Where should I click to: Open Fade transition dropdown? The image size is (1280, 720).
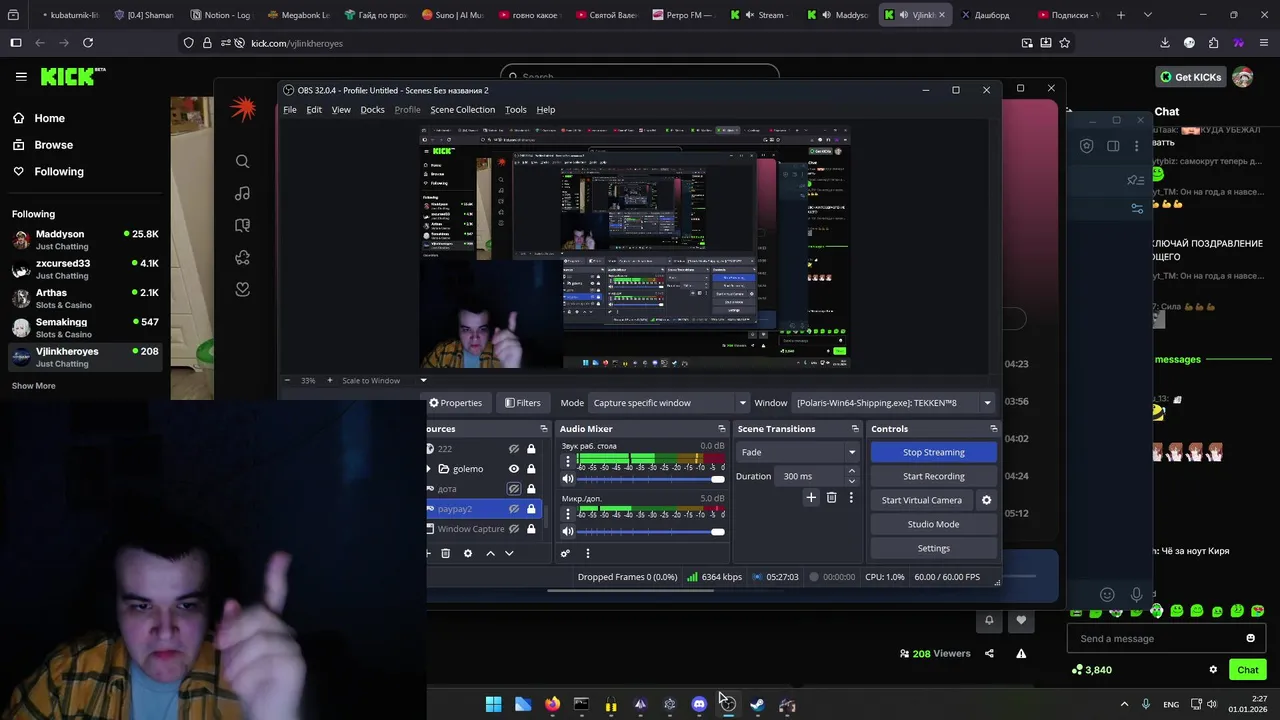pyautogui.click(x=798, y=452)
